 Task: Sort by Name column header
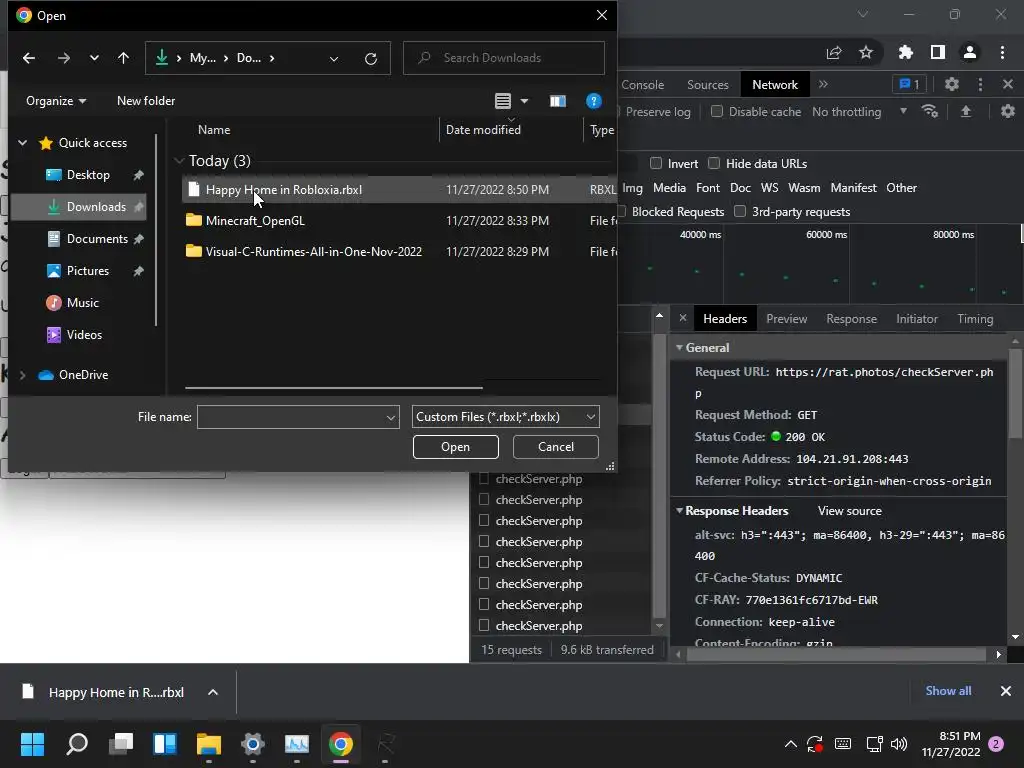(214, 129)
